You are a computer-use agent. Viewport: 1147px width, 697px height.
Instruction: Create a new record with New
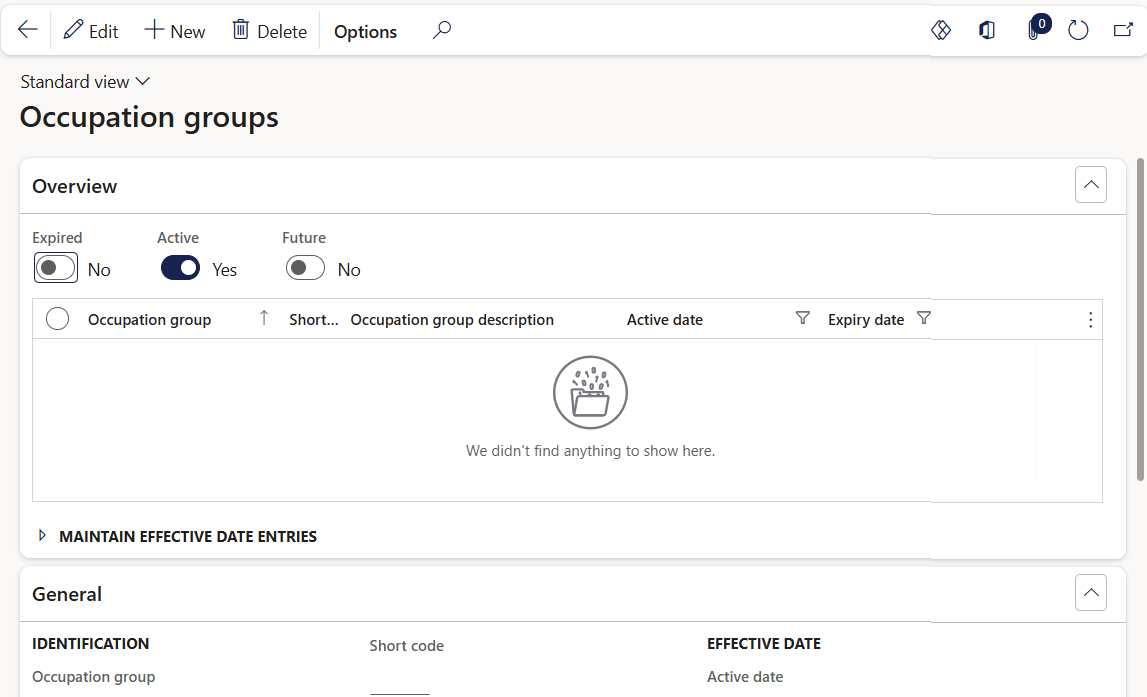pos(175,31)
